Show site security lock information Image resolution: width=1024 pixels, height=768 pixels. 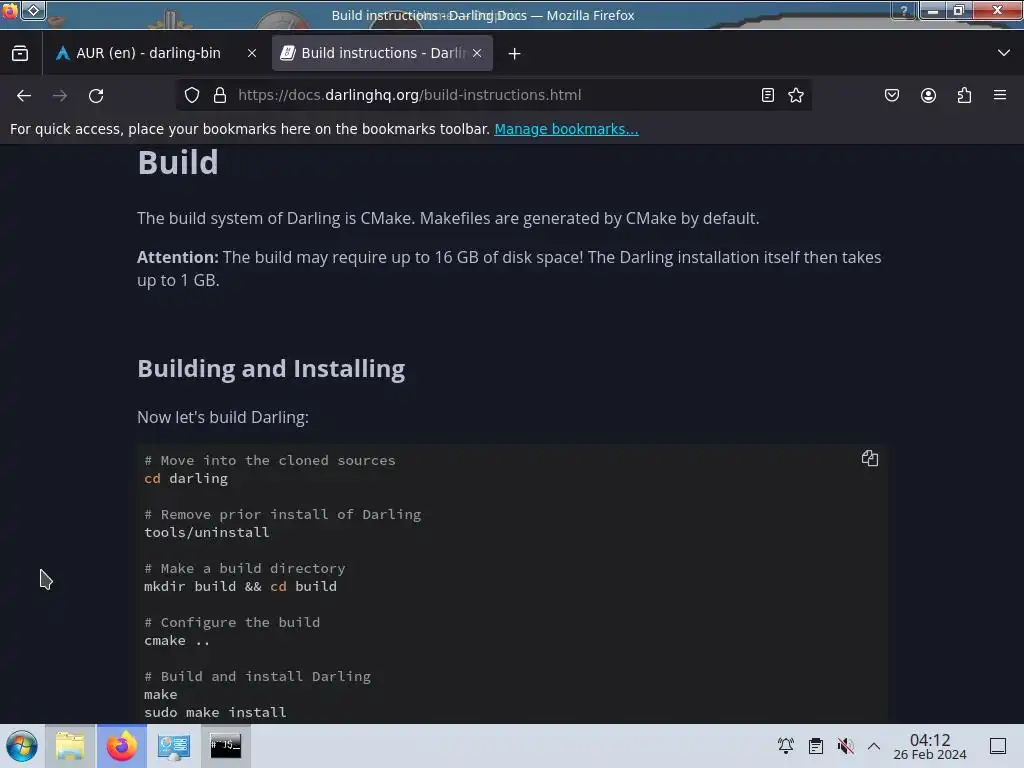[220, 95]
